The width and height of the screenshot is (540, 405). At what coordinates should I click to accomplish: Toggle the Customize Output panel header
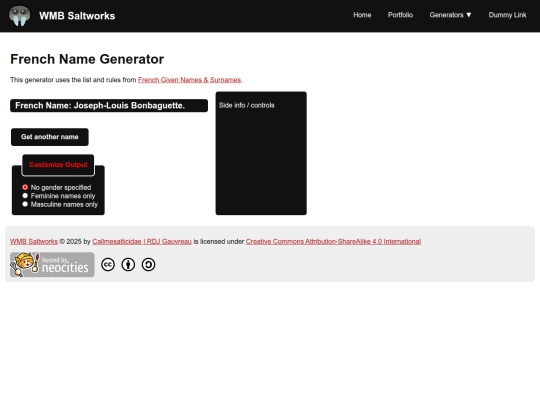[x=58, y=165]
